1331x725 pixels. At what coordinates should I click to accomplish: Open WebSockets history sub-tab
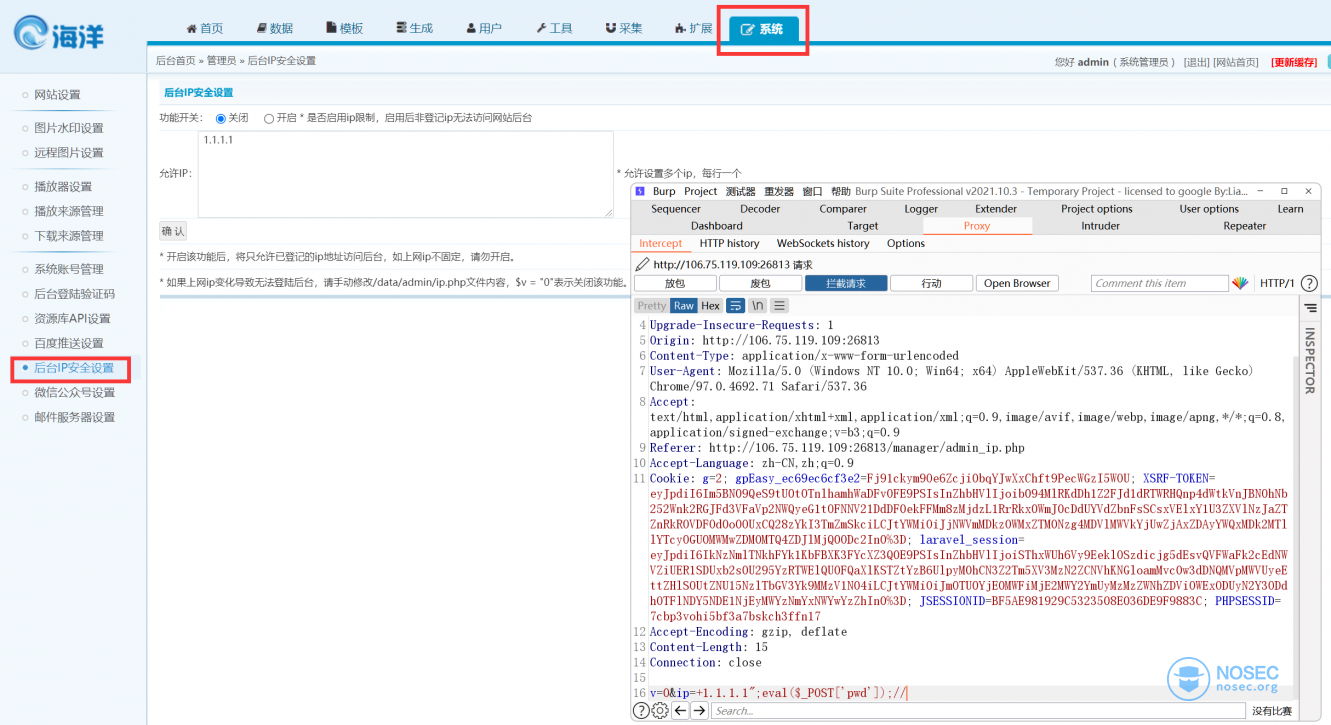click(x=823, y=243)
